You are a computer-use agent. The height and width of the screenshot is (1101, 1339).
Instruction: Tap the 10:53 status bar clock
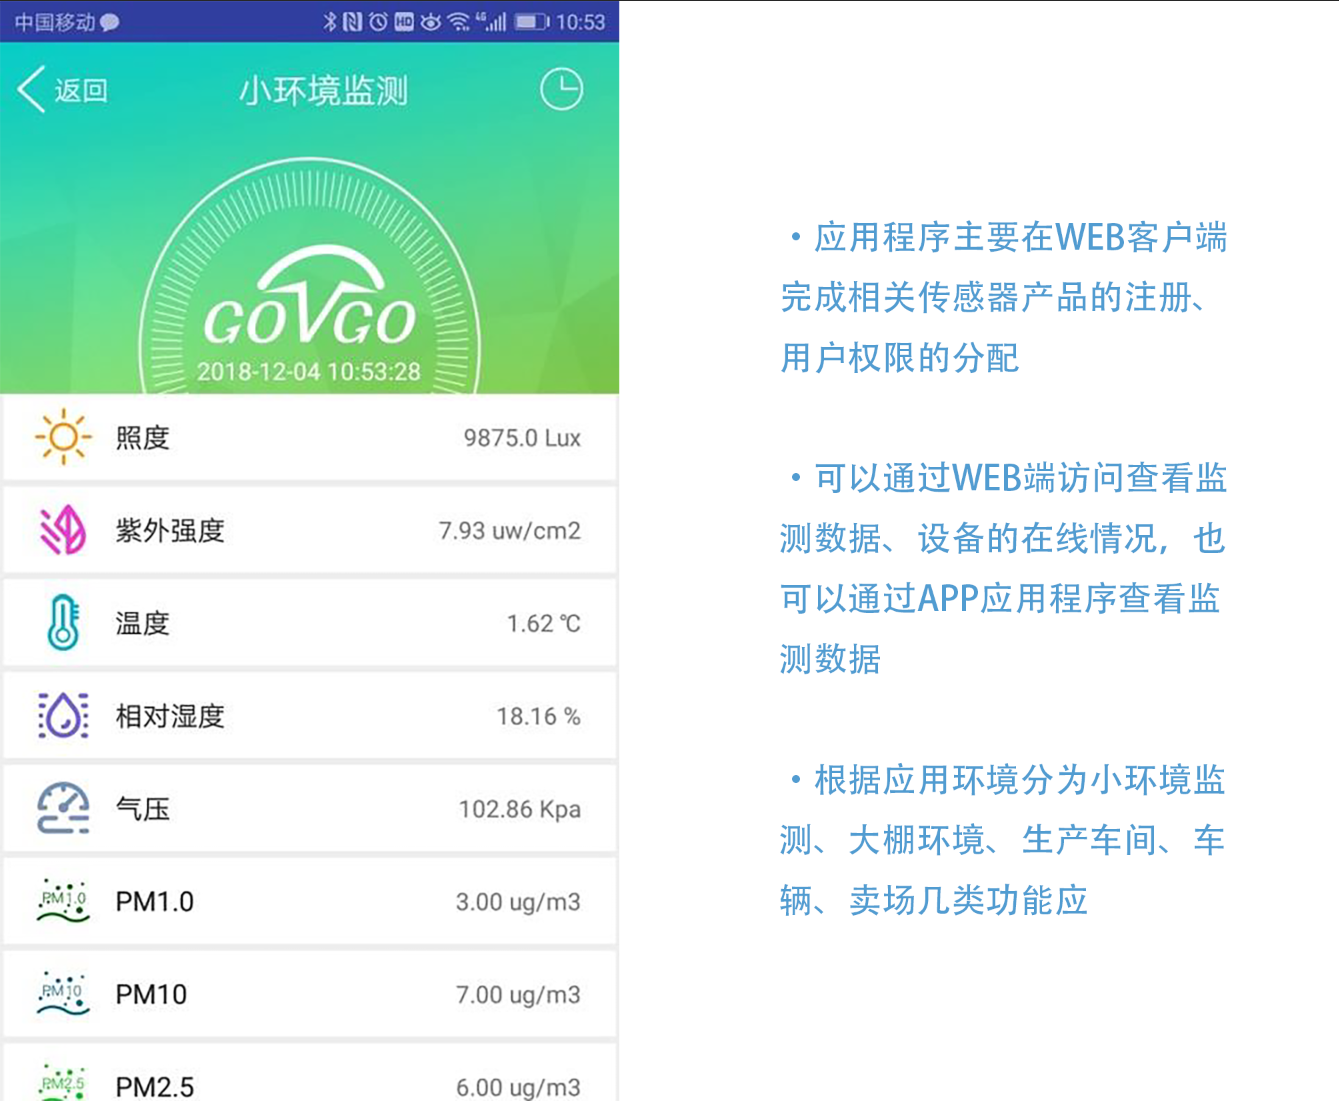581,22
